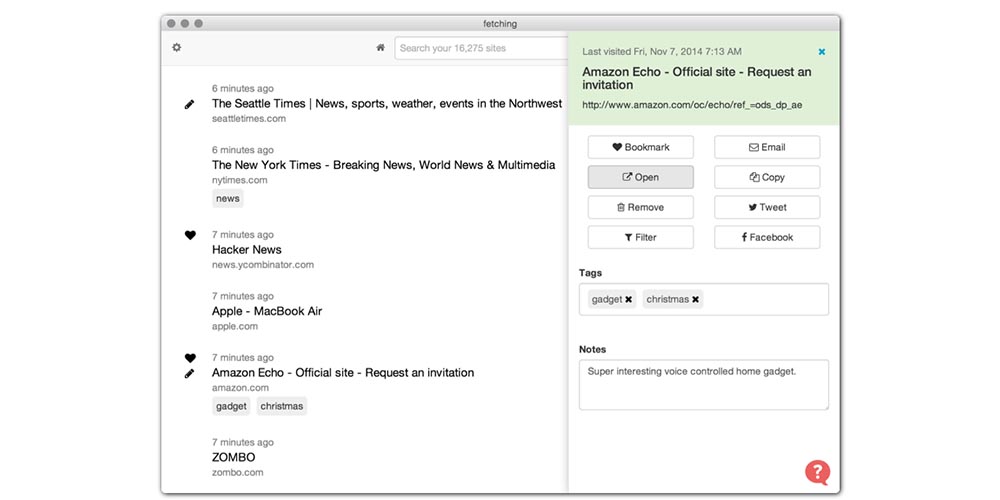Focus the Search your sites field

click(480, 48)
